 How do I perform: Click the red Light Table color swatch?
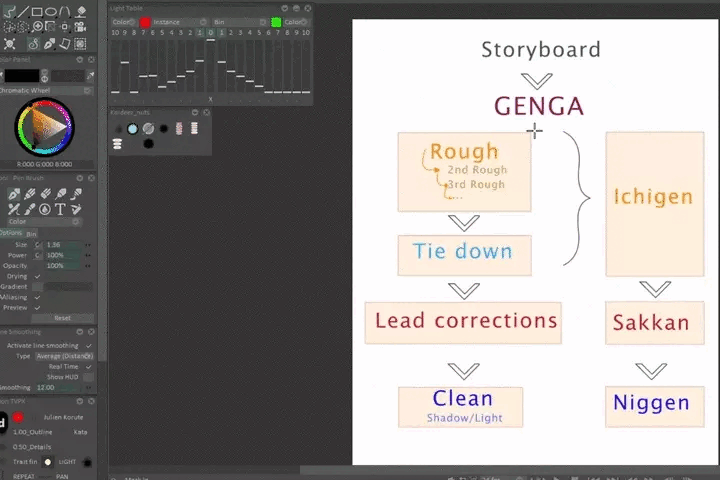[x=145, y=21]
